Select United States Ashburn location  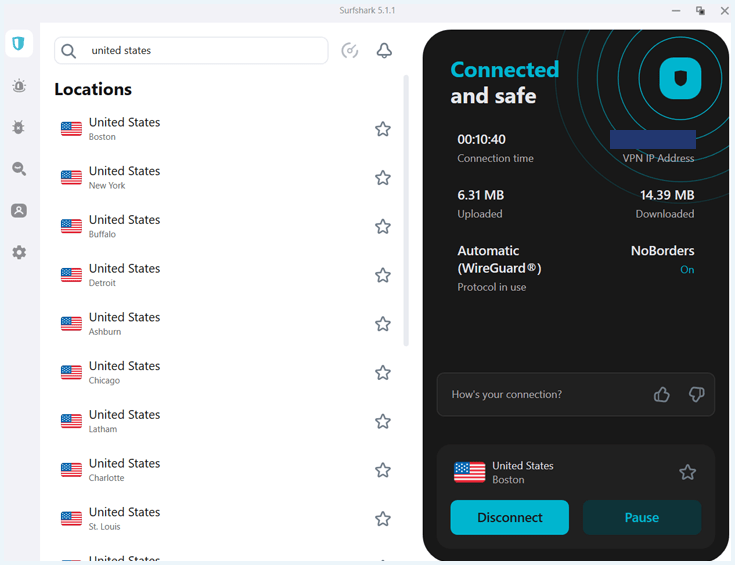click(x=225, y=324)
